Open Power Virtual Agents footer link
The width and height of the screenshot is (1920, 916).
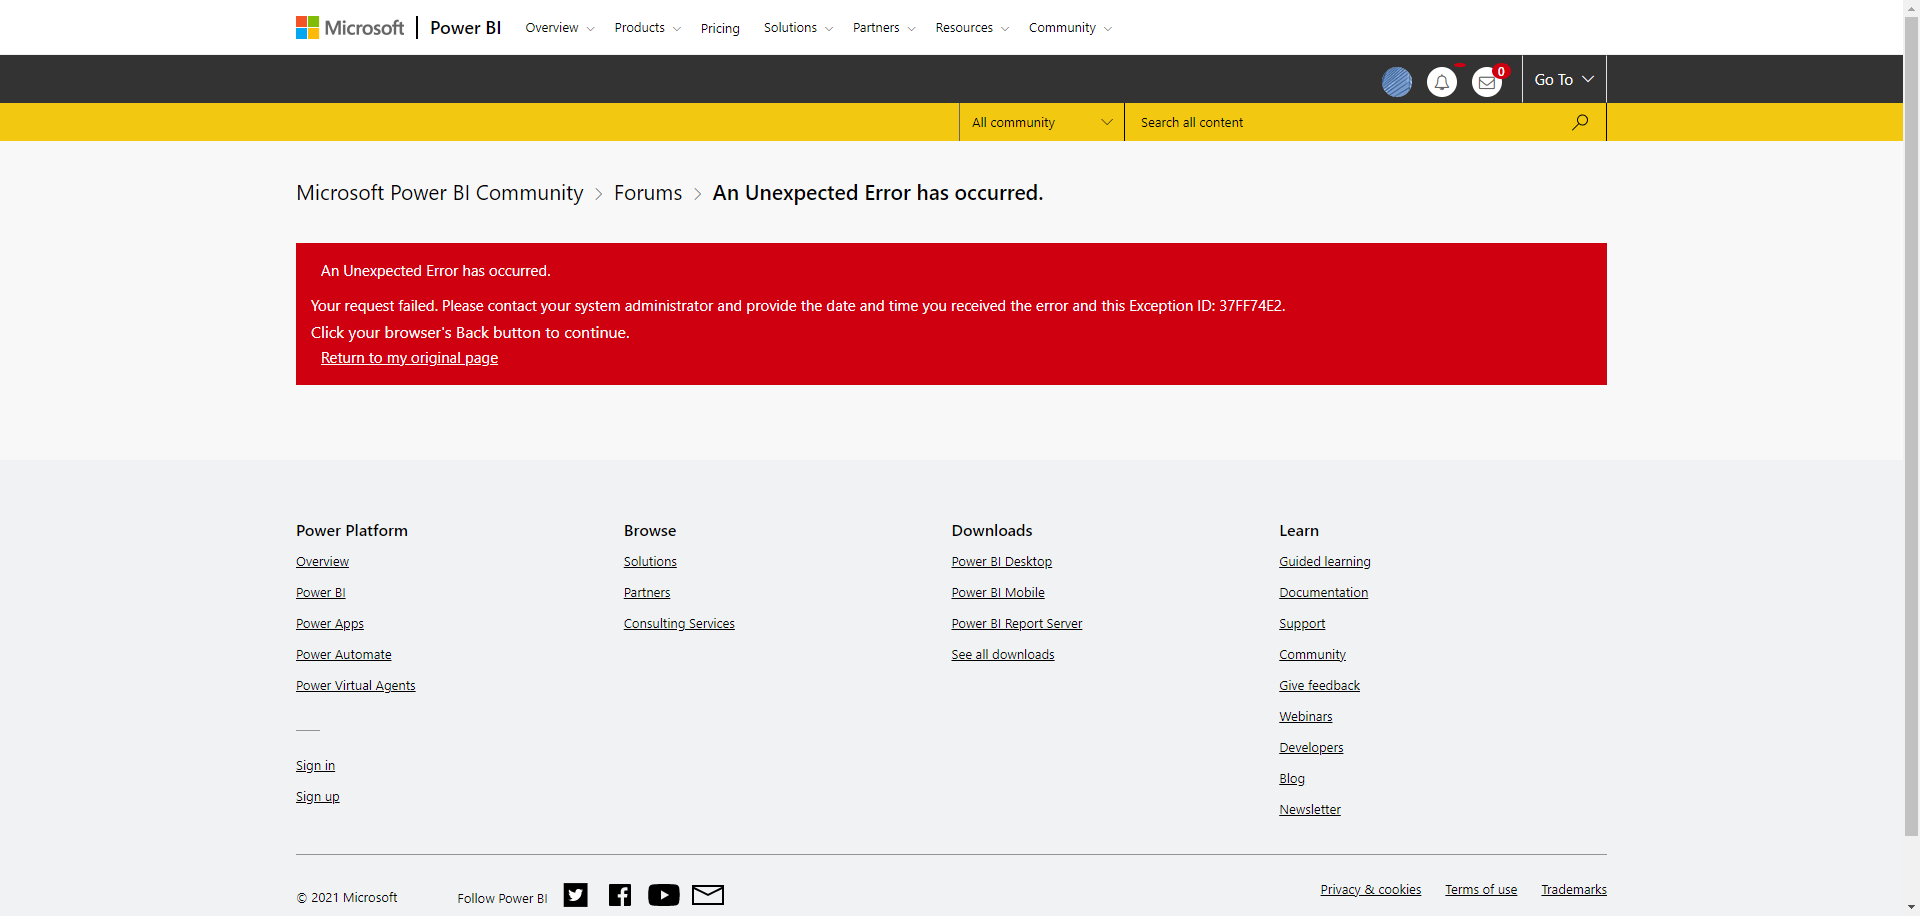coord(356,686)
